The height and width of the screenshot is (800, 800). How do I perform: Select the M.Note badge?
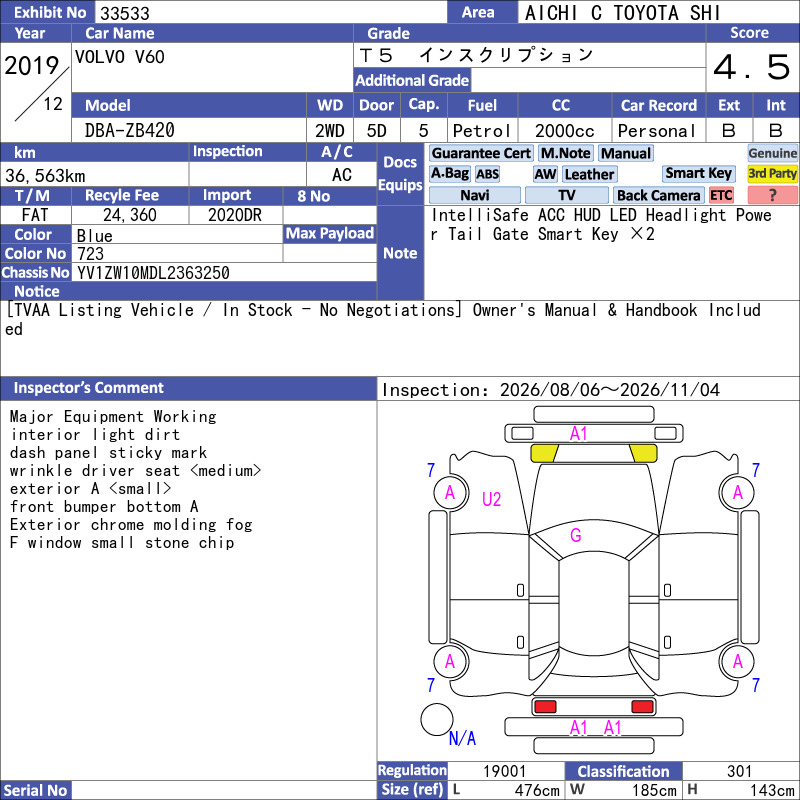point(565,153)
